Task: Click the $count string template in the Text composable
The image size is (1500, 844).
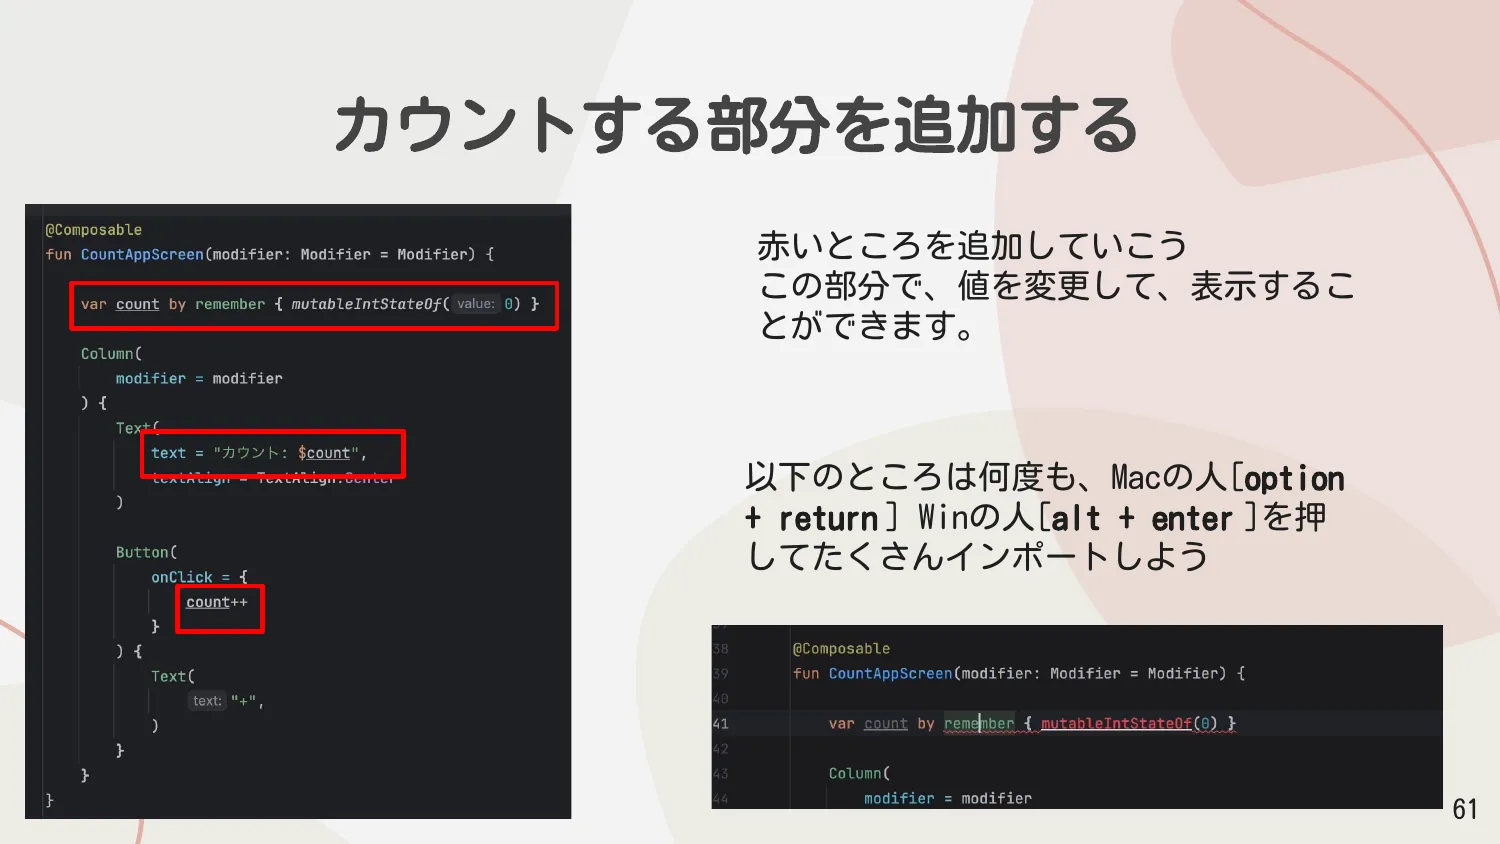Action: click(327, 453)
